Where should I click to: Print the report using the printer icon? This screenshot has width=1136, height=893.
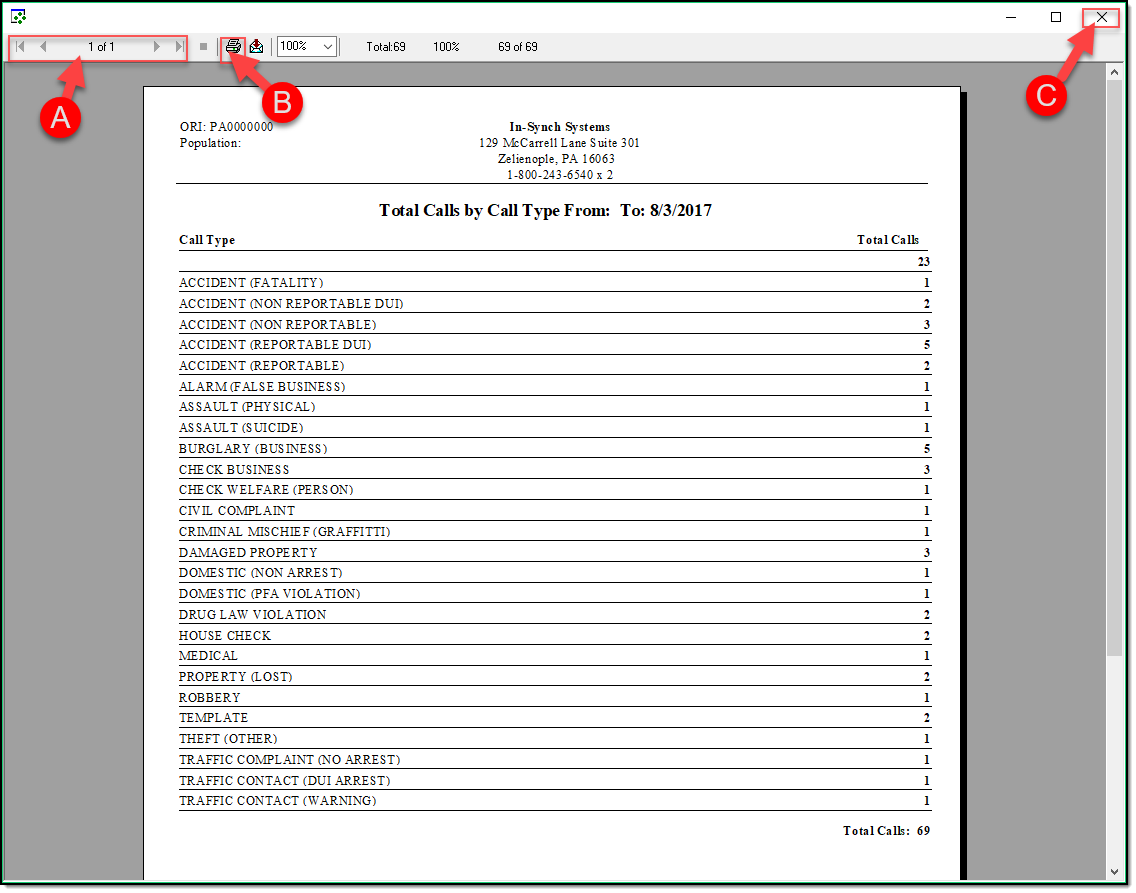click(233, 47)
